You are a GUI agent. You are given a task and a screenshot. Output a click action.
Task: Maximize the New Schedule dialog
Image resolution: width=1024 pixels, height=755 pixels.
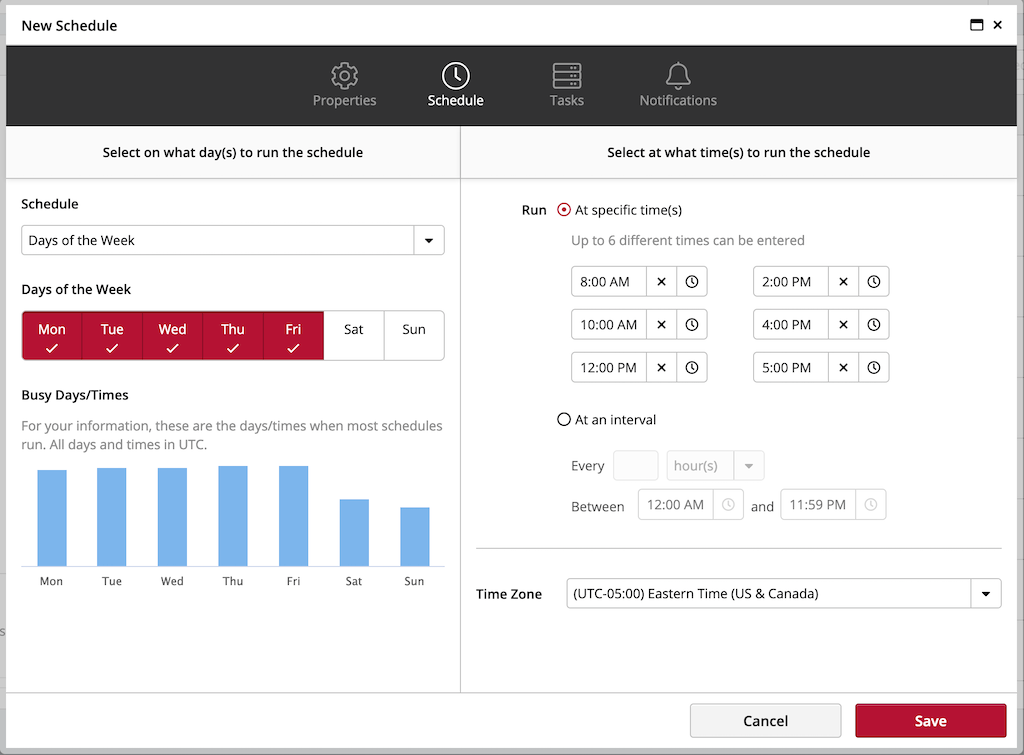(976, 25)
